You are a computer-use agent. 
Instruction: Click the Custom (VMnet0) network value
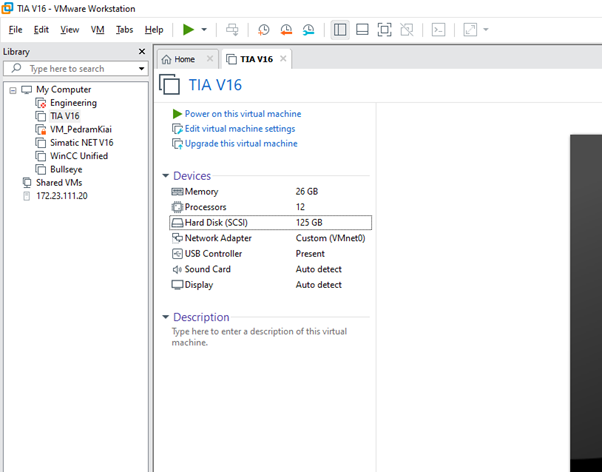(330, 238)
